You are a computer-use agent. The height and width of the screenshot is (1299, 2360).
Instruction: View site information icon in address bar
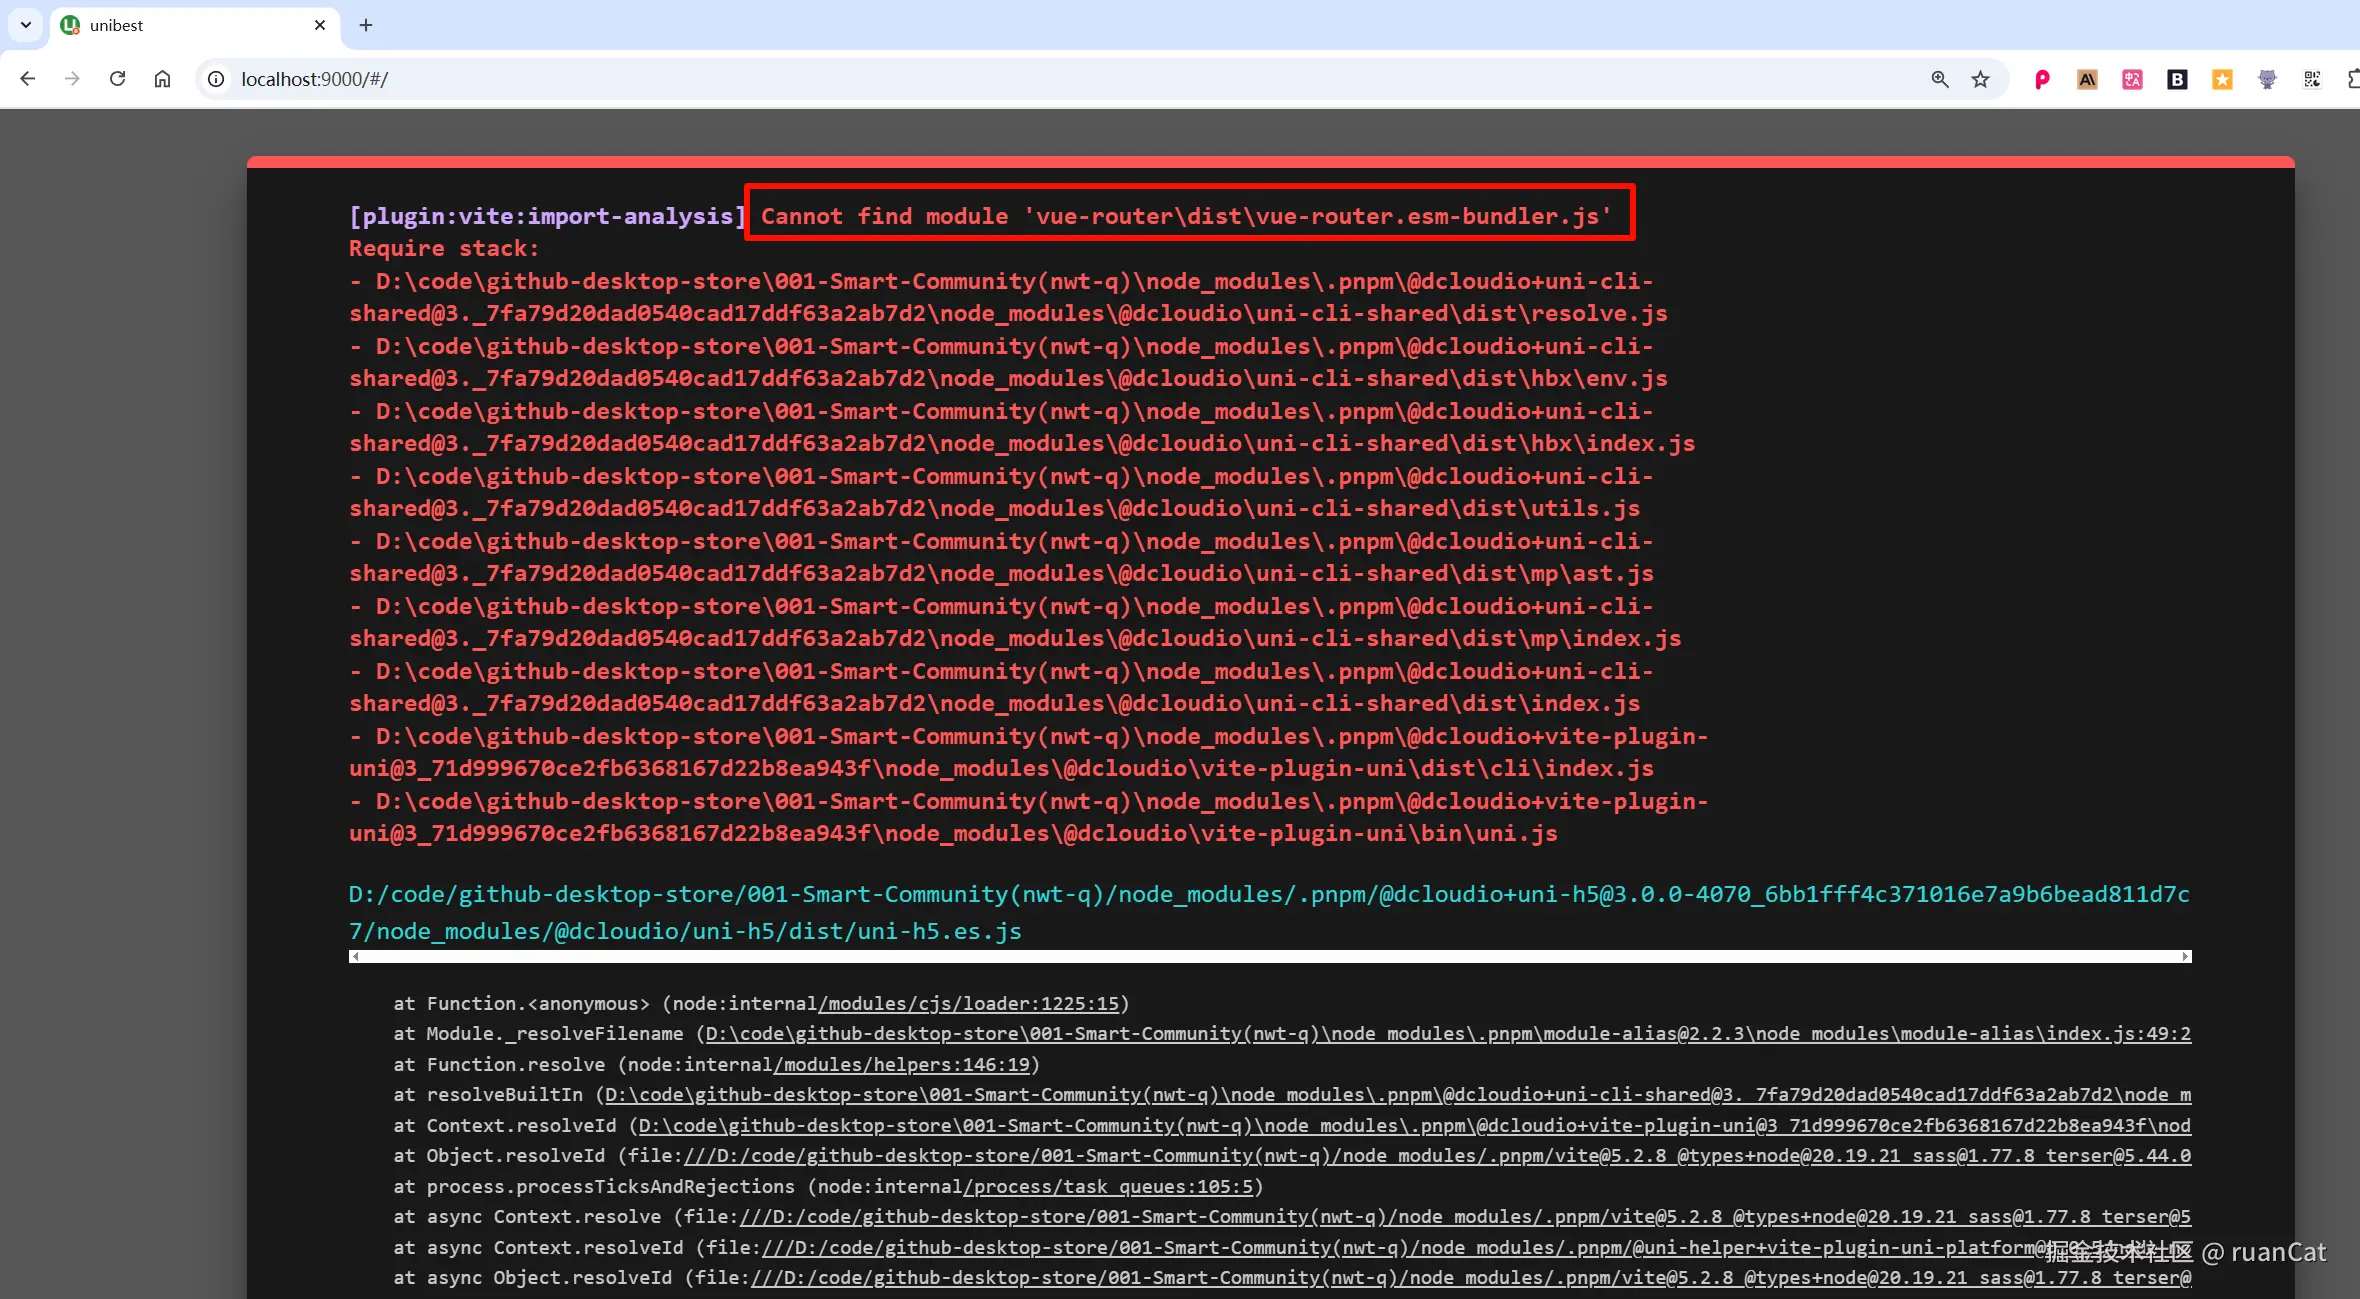(216, 79)
